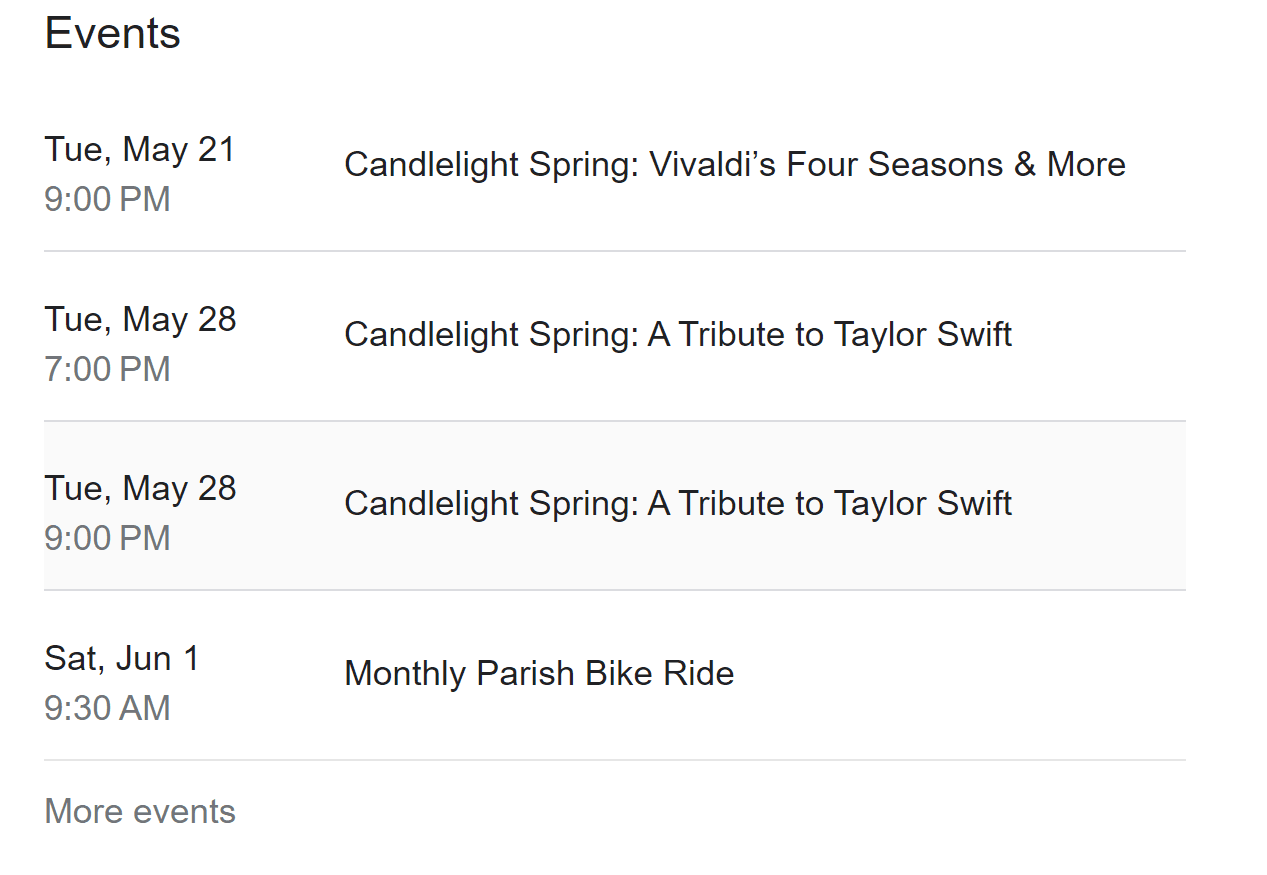Image resolution: width=1267 pixels, height=875 pixels.
Task: Click the 9:30 AM time label
Action: click(107, 708)
